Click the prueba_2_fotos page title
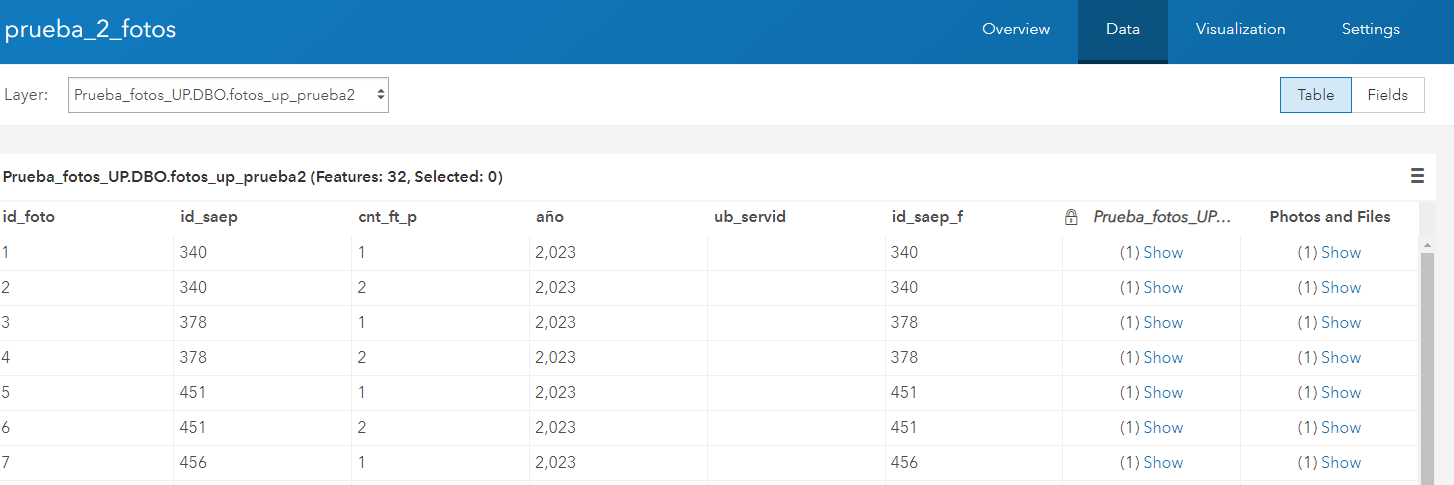 tap(90, 30)
